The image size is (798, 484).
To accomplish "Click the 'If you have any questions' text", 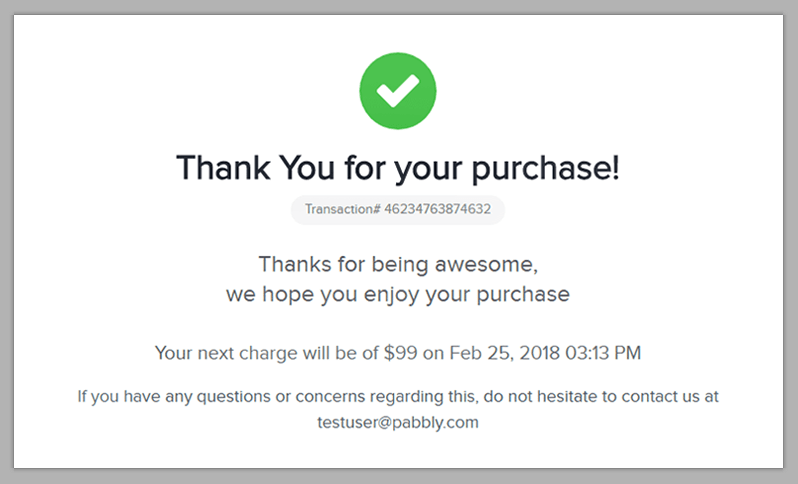I will click(x=162, y=396).
